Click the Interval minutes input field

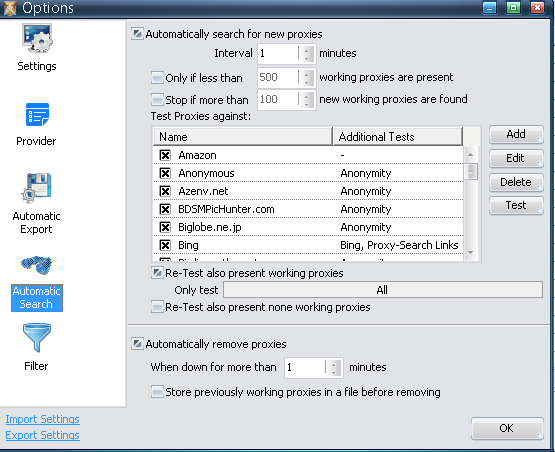point(278,53)
